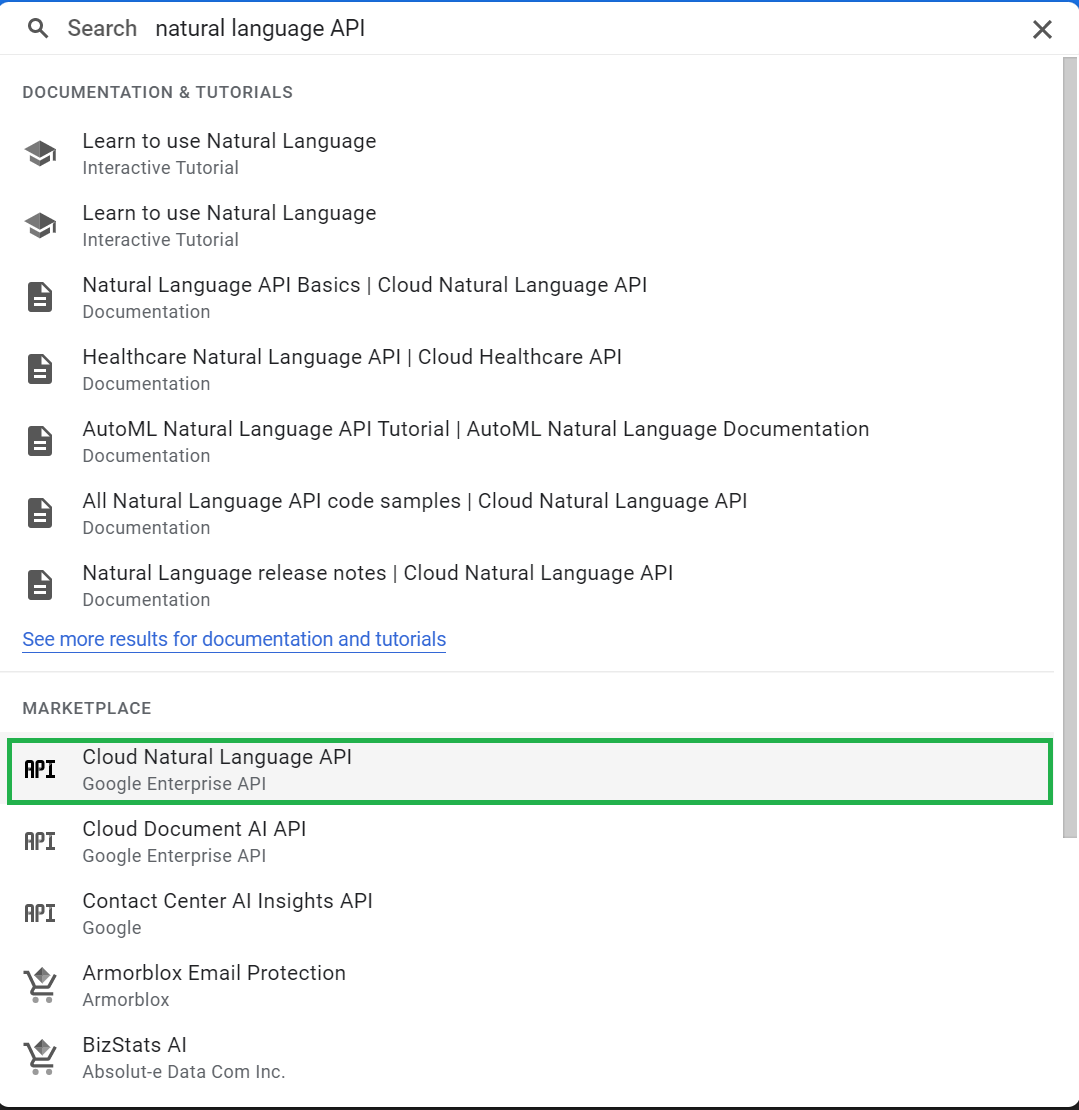Click document icon beside All Natural Language code samples

[x=40, y=513]
